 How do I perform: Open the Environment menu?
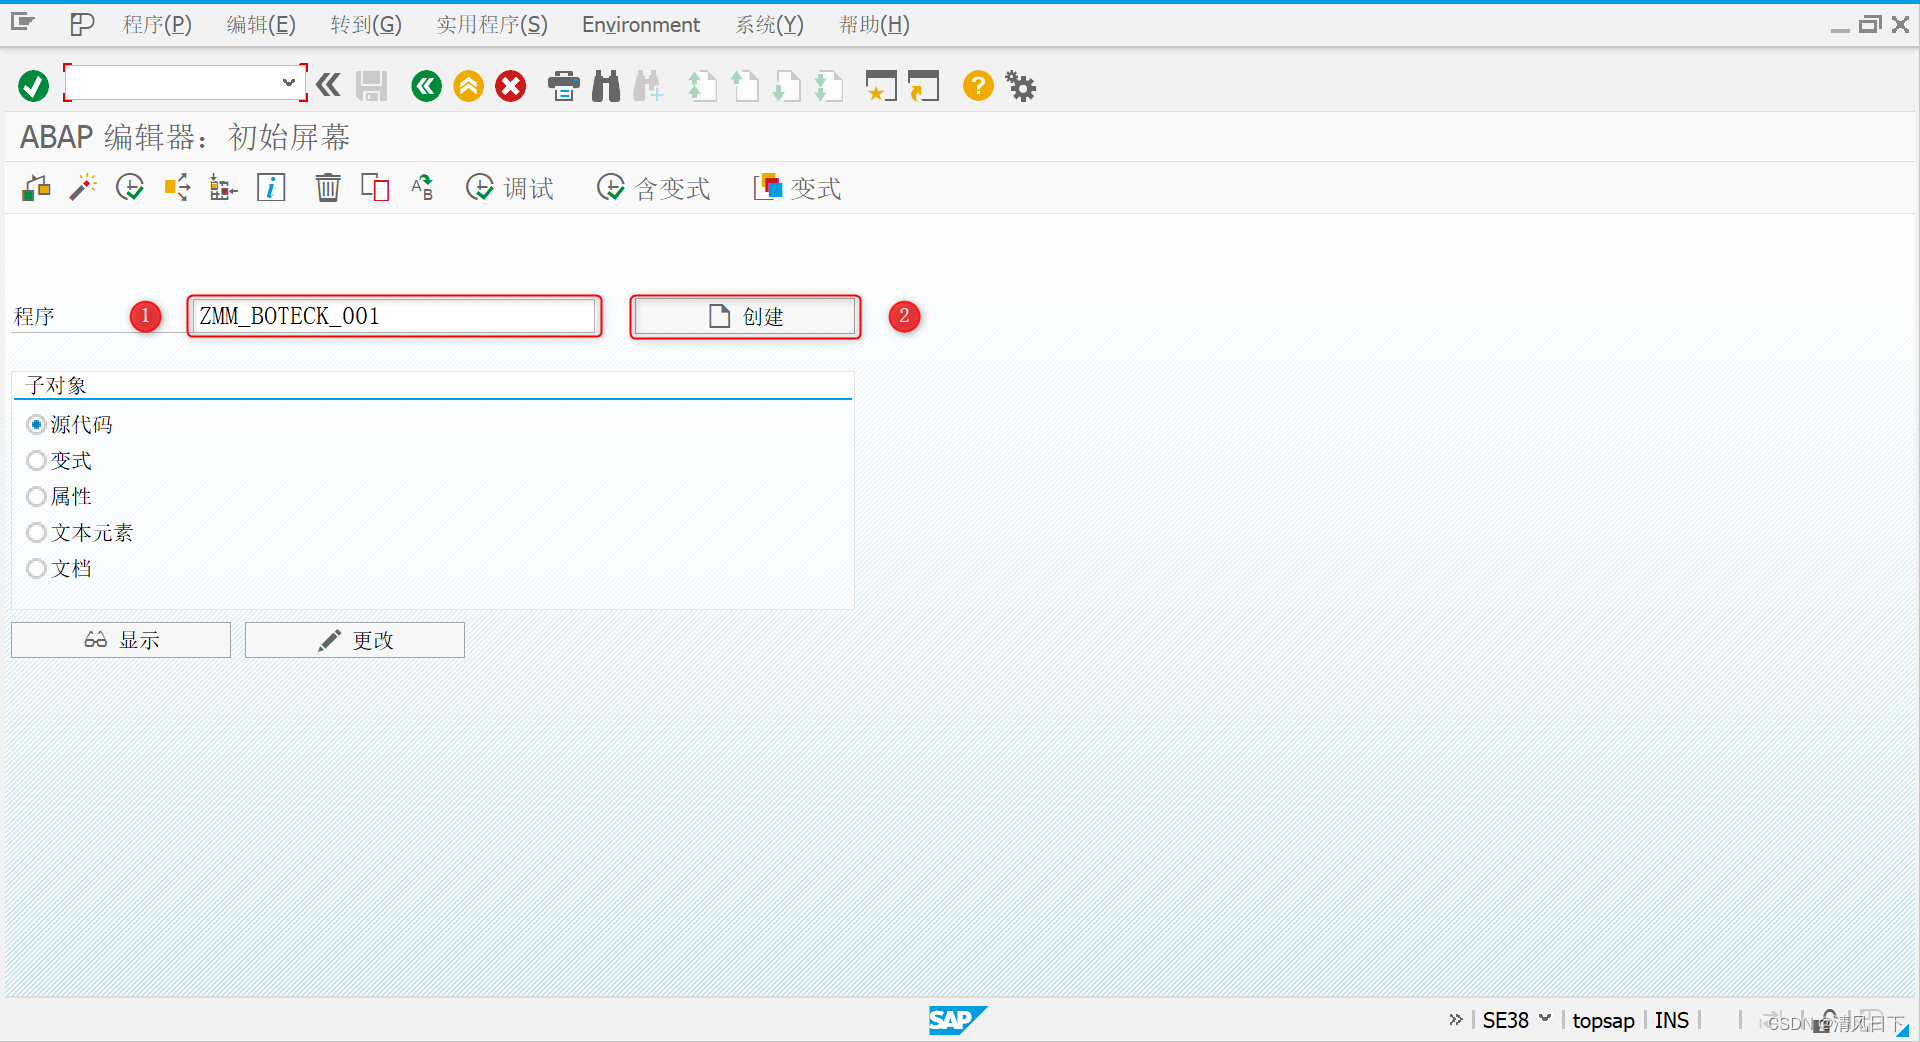[640, 24]
